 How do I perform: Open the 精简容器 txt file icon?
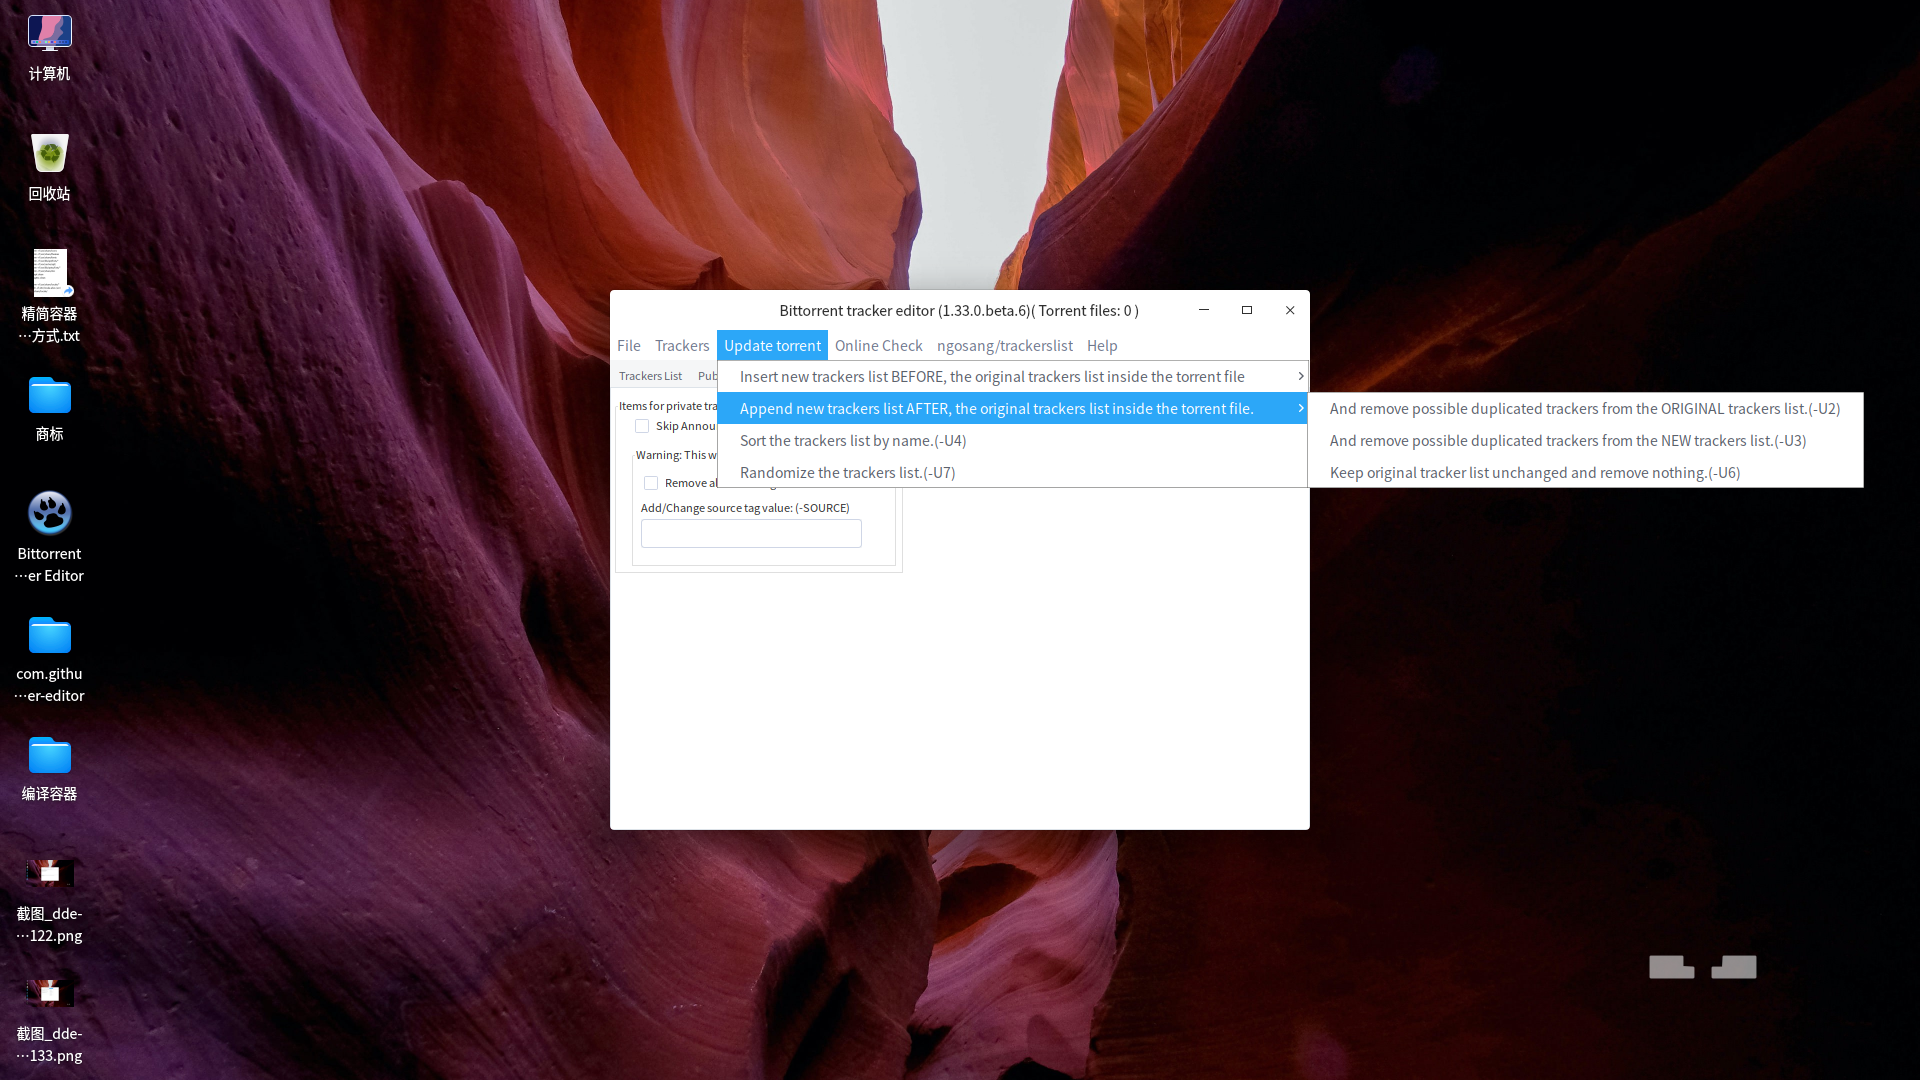49,274
